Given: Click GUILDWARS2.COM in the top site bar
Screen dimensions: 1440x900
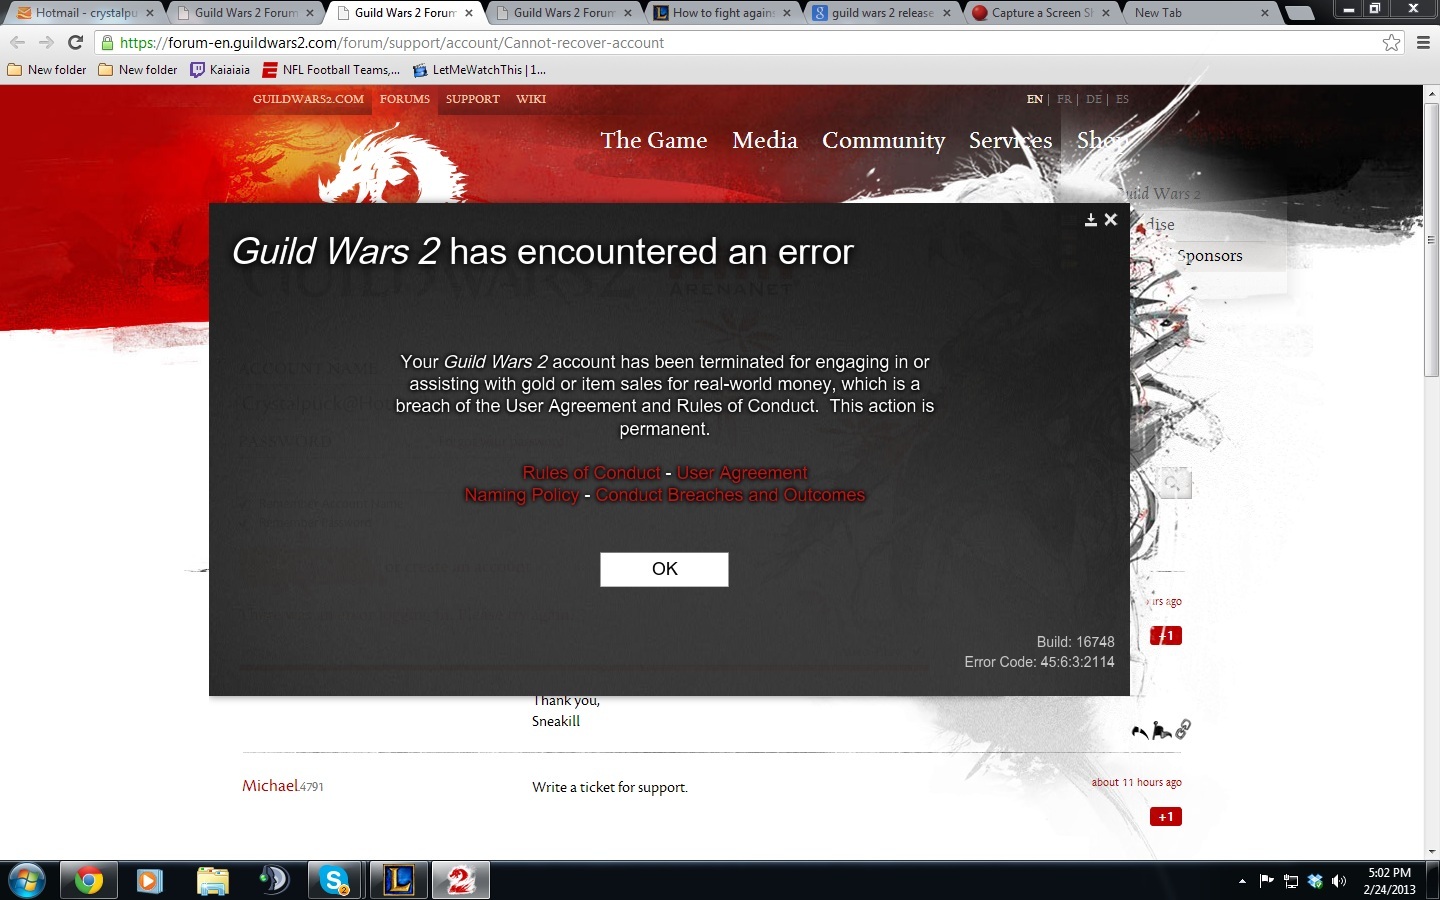Looking at the screenshot, I should click(308, 99).
